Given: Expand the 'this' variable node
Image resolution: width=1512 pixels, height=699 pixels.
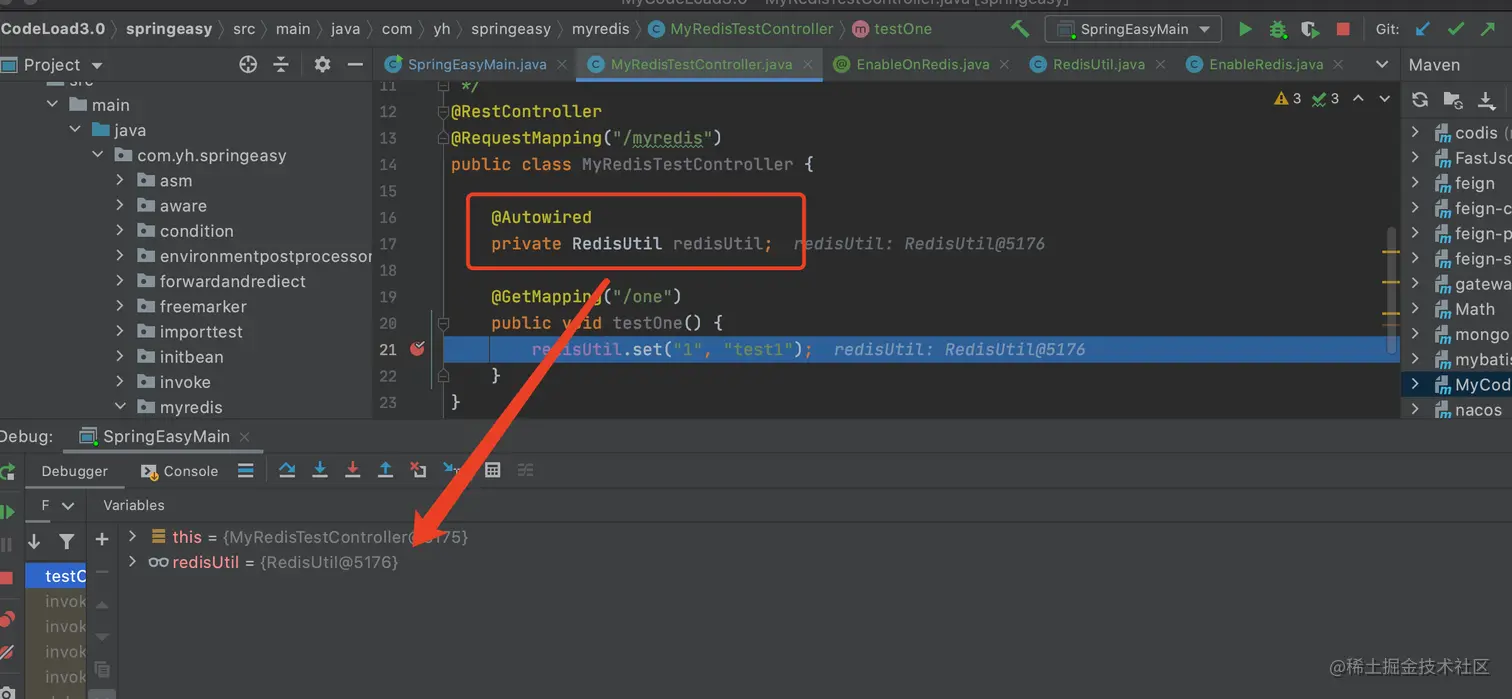Looking at the screenshot, I should pyautogui.click(x=132, y=537).
